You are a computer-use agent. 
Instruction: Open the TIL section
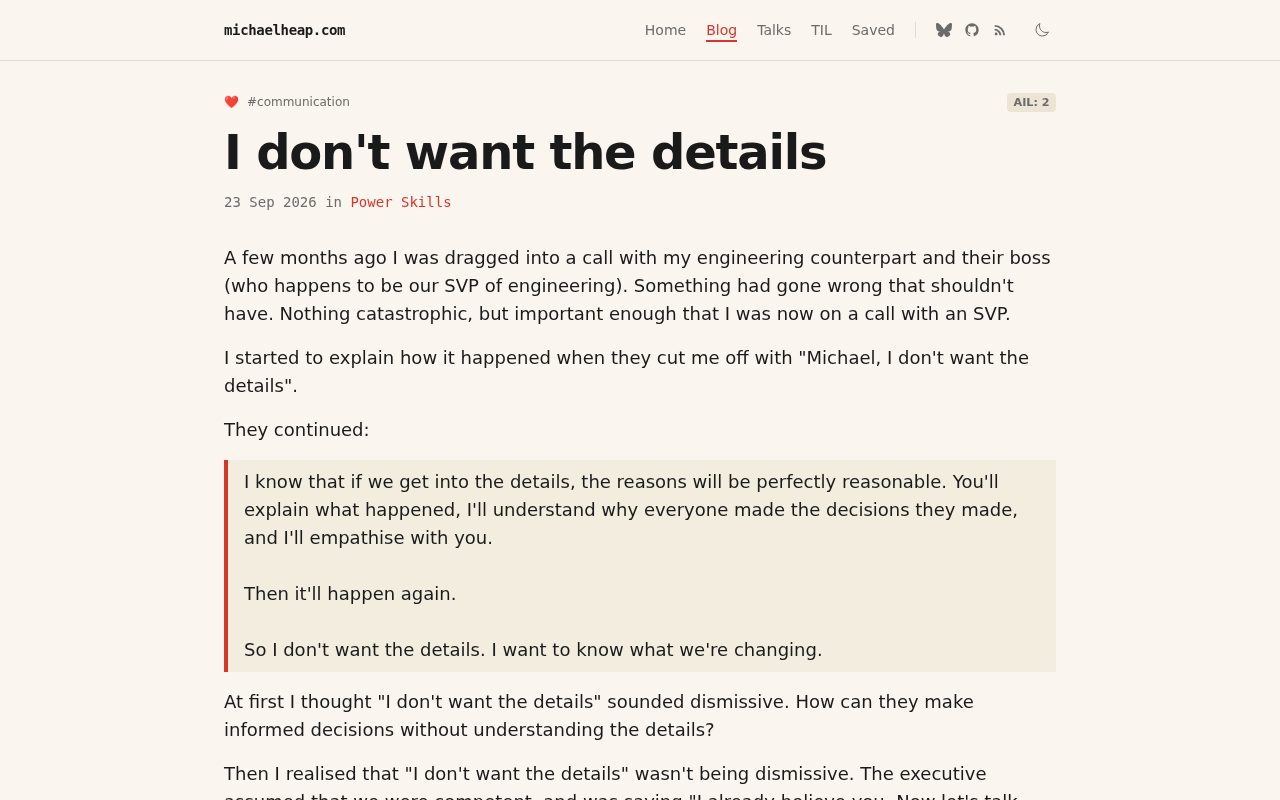tap(821, 30)
